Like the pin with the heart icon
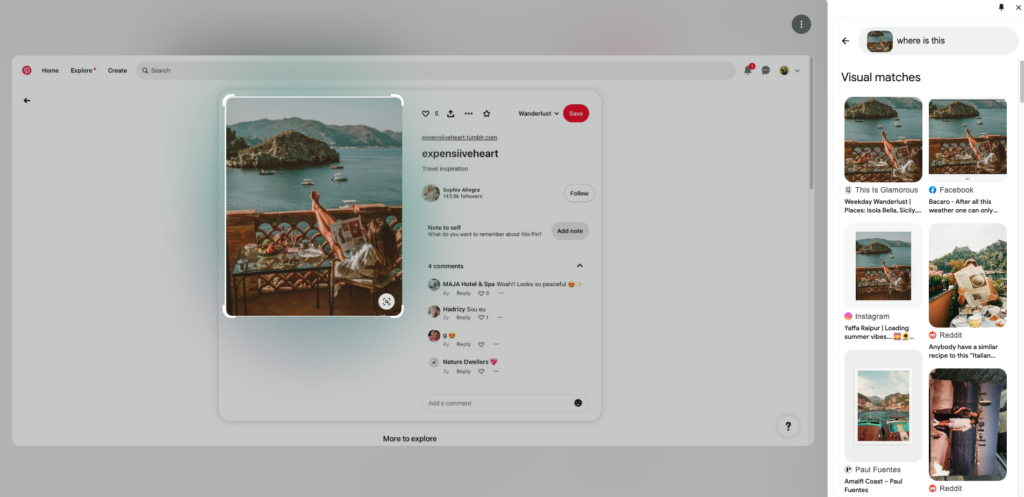Viewport: 1024px width, 497px height. tap(426, 114)
